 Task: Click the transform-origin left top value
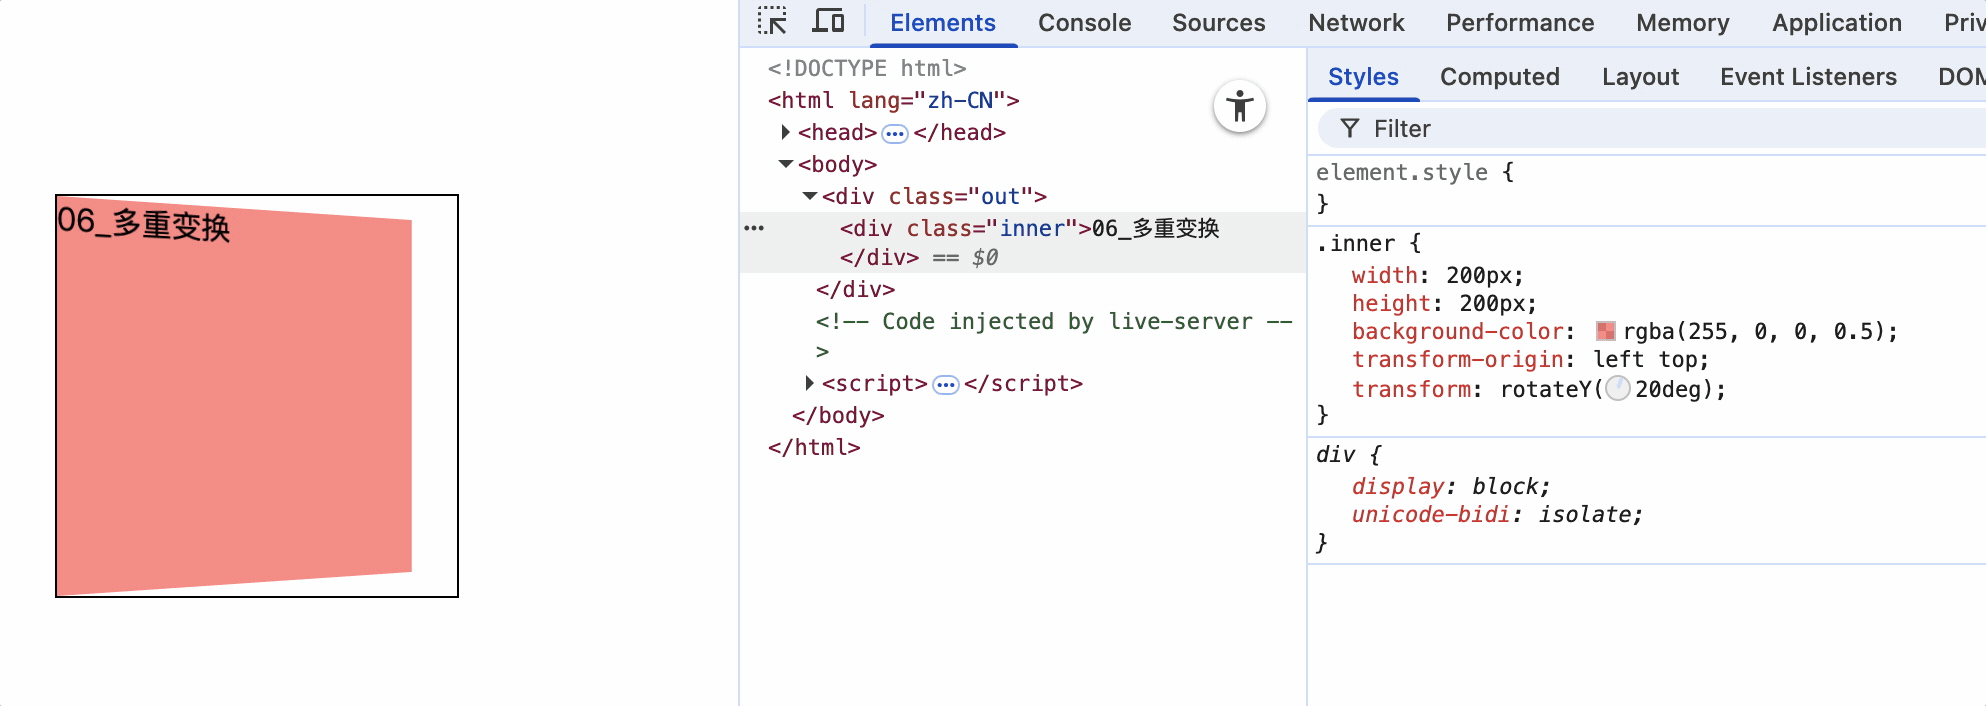(1650, 360)
